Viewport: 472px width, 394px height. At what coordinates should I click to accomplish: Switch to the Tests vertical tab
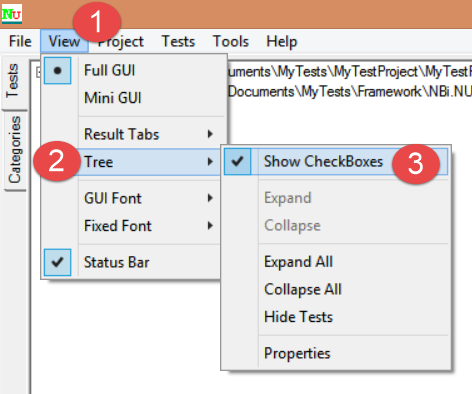[13, 81]
